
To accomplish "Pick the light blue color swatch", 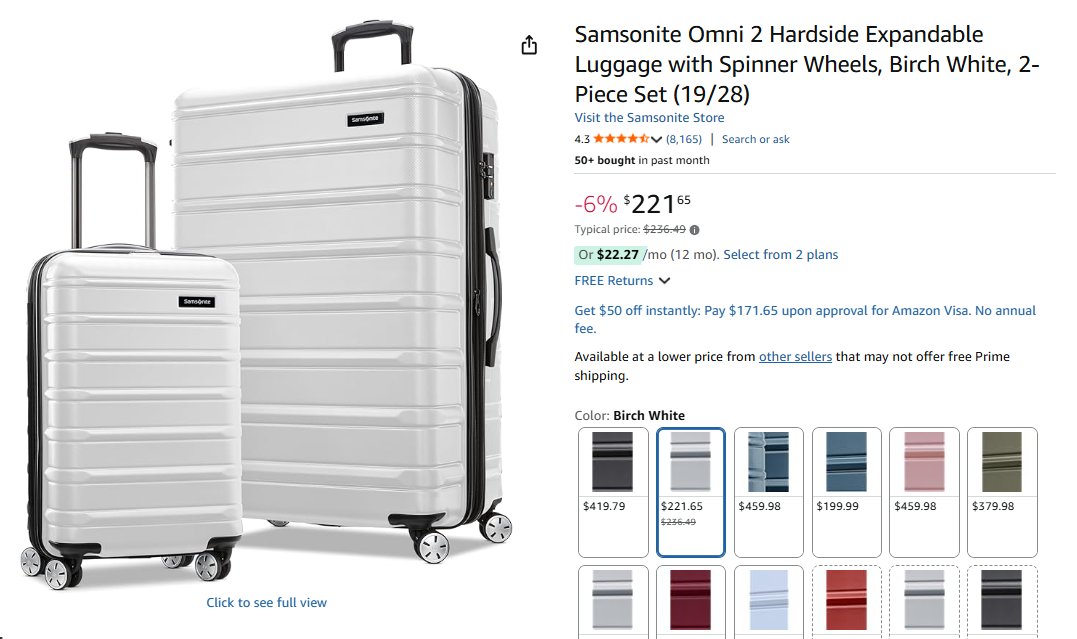I will pos(769,601).
